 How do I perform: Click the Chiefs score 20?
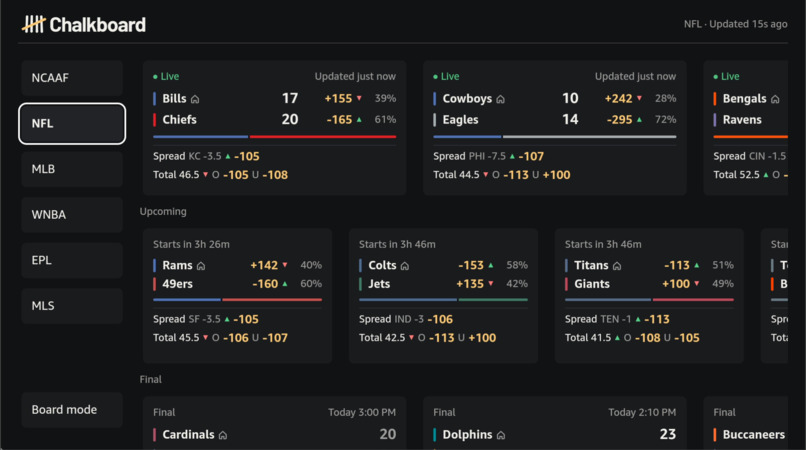point(290,119)
